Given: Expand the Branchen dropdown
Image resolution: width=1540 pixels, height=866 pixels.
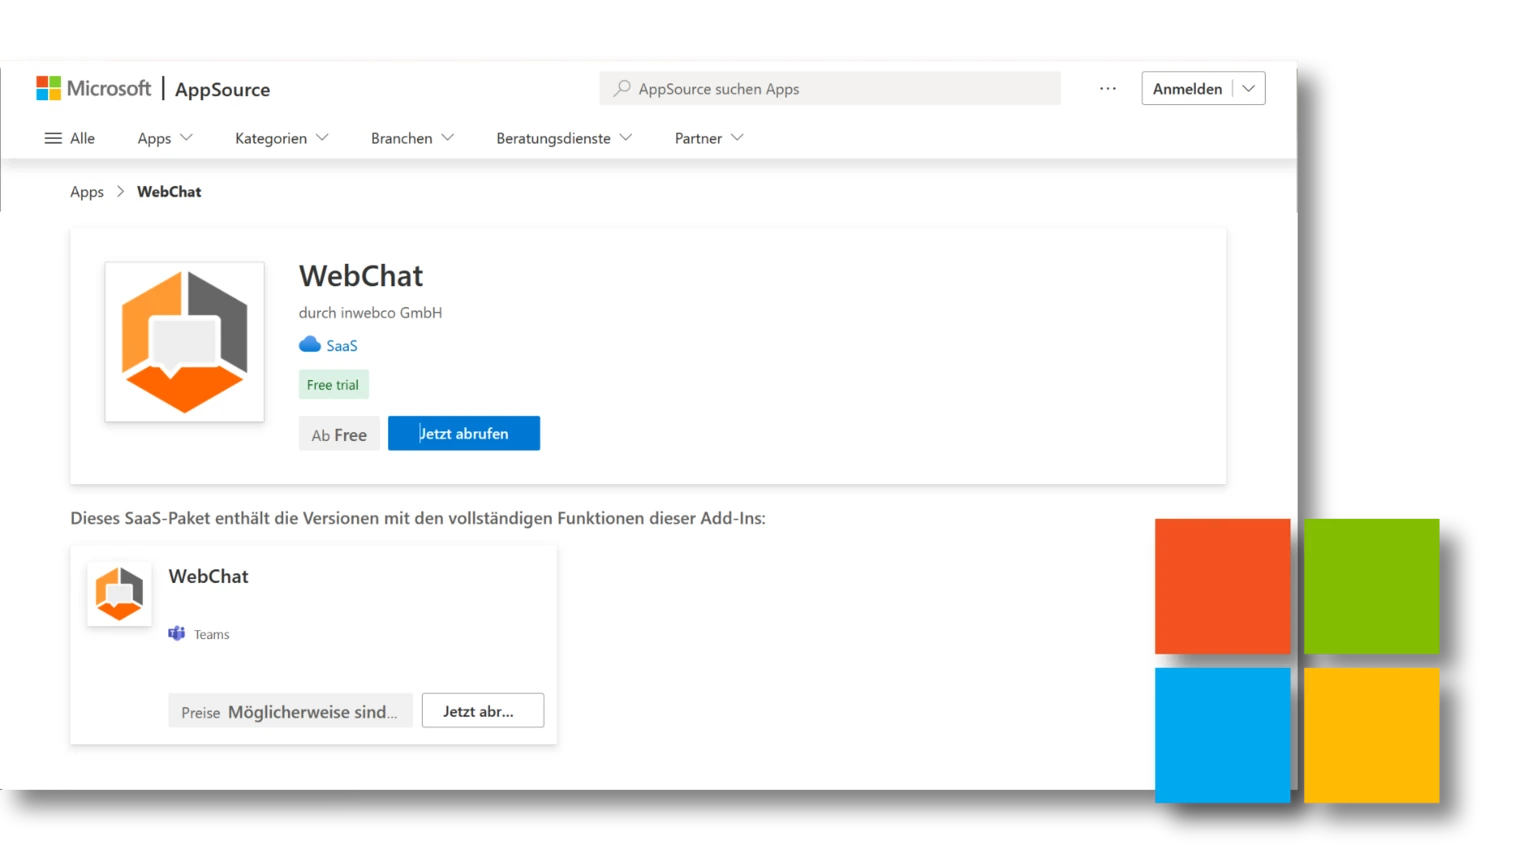Looking at the screenshot, I should pos(411,138).
